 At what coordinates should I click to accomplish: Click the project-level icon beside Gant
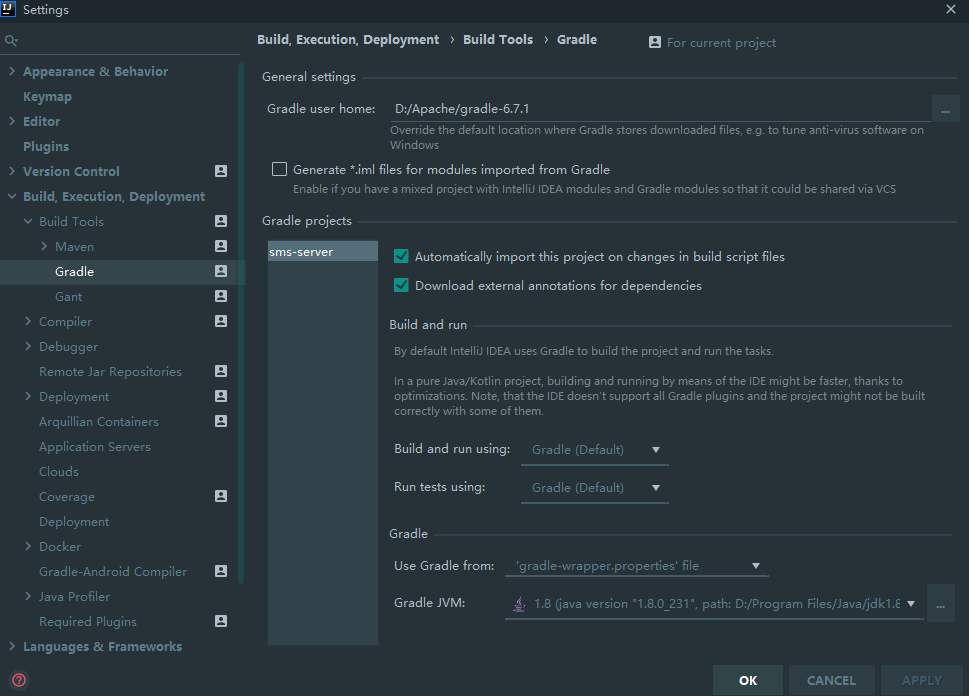point(221,296)
